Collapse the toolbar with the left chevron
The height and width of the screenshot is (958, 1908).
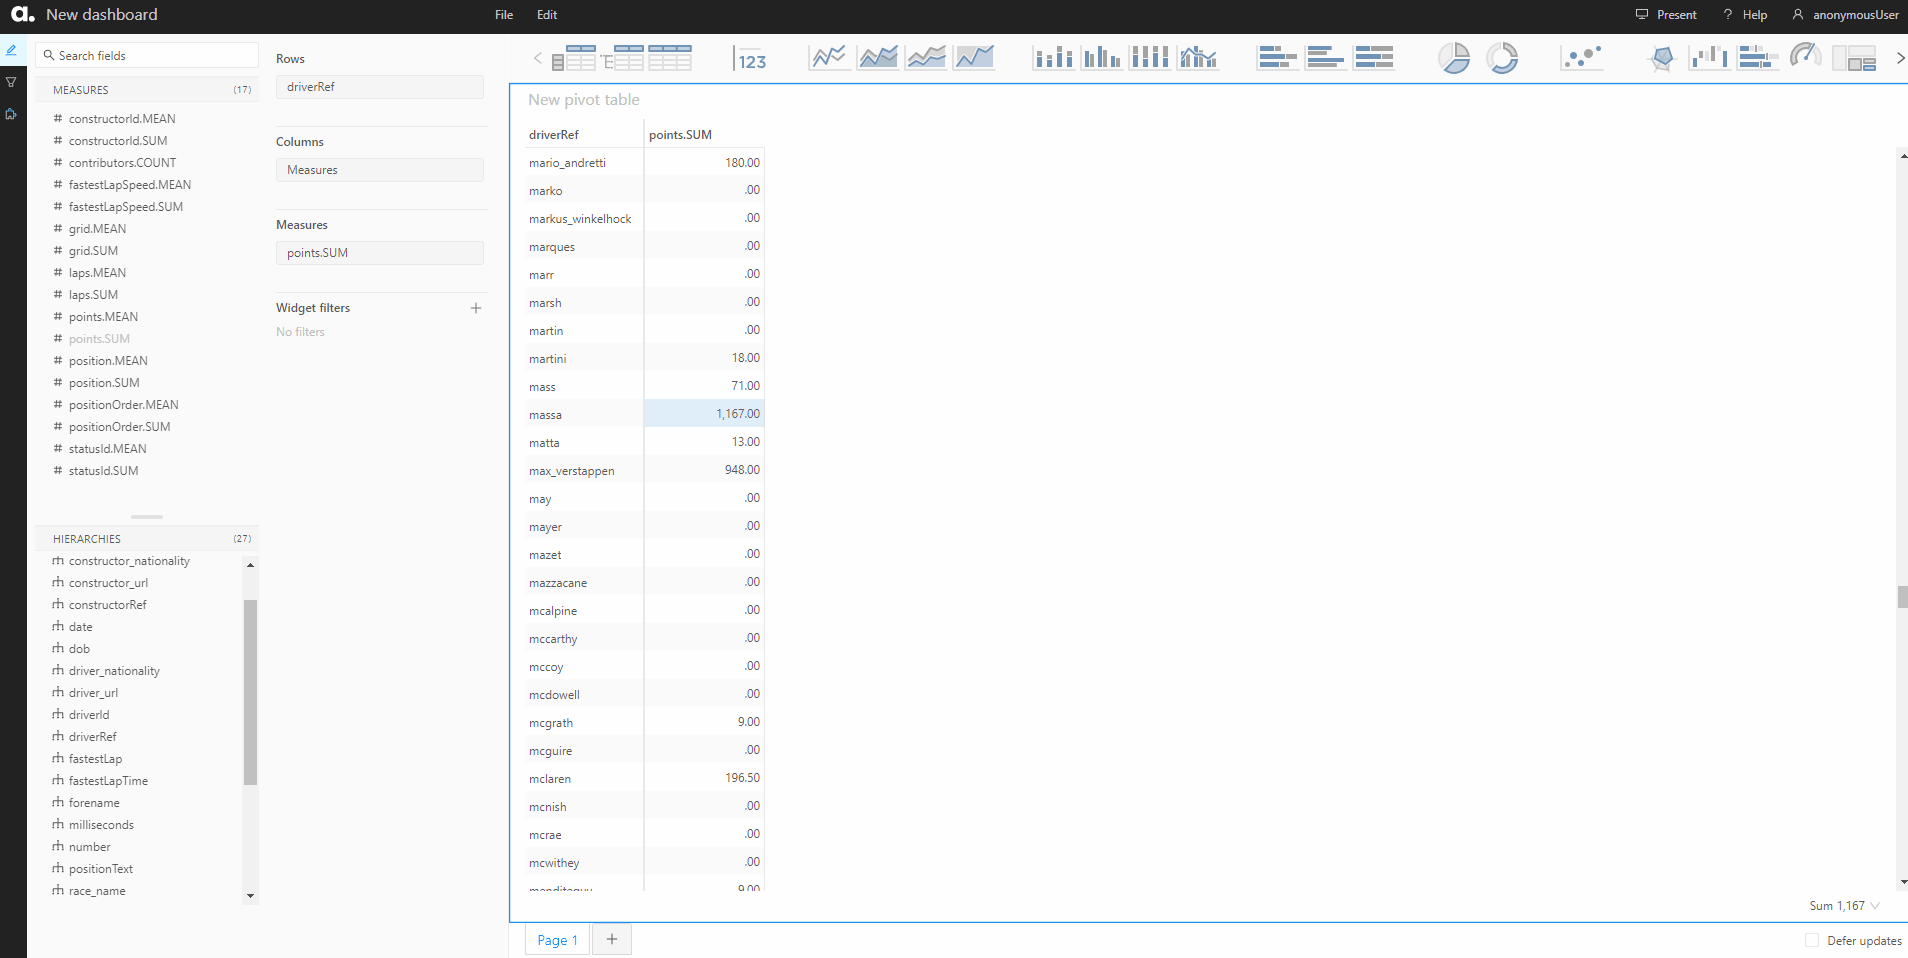coord(537,59)
